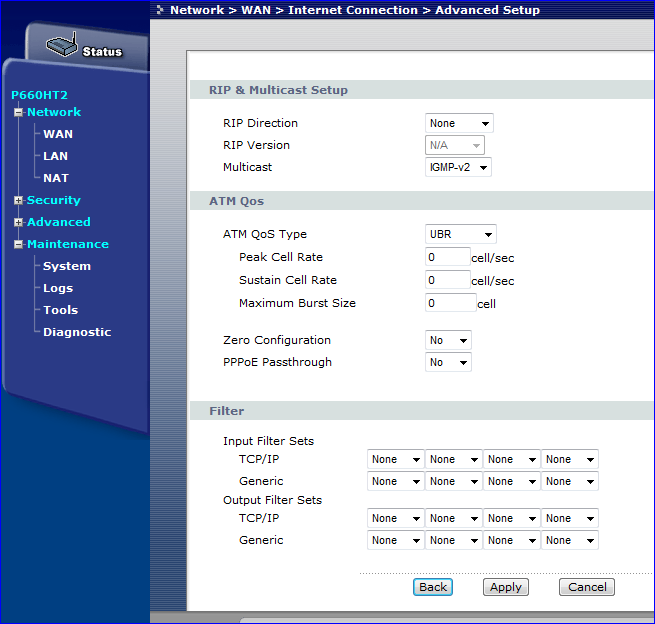Click the Back button
Screen dimensions: 655x624
click(433, 587)
